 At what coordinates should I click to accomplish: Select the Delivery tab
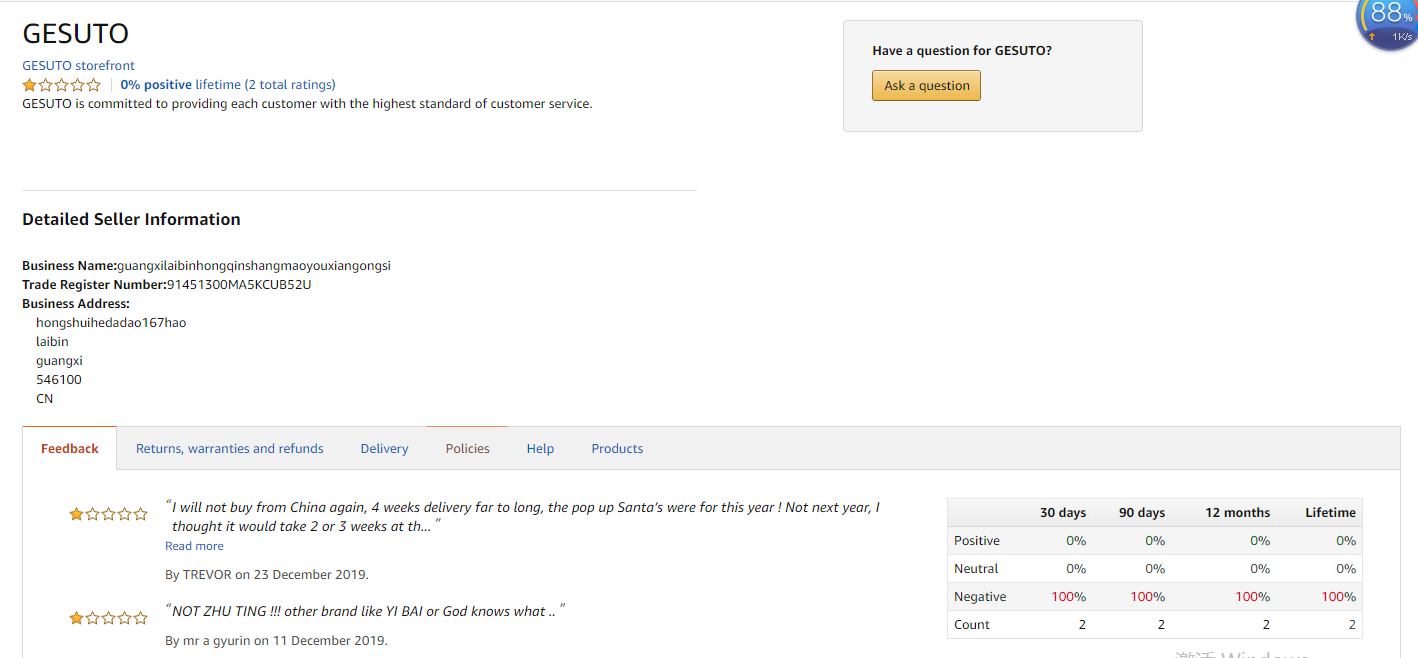[384, 449]
